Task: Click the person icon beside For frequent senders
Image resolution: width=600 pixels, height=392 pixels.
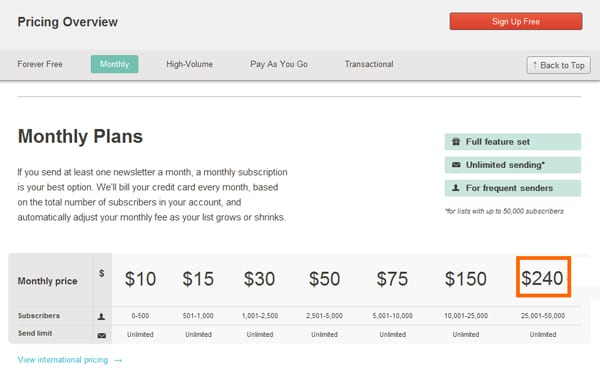Action: (x=456, y=188)
